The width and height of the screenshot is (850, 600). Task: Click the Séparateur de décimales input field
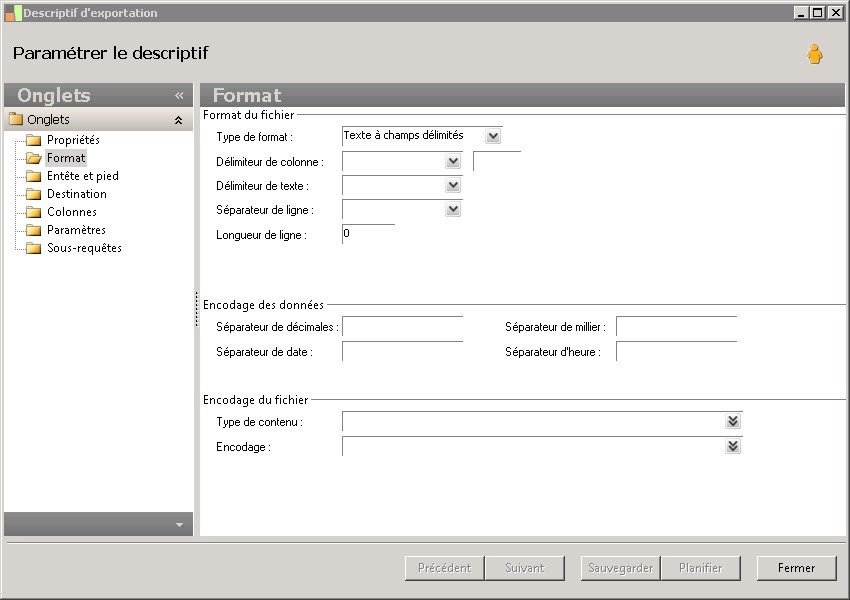click(402, 328)
